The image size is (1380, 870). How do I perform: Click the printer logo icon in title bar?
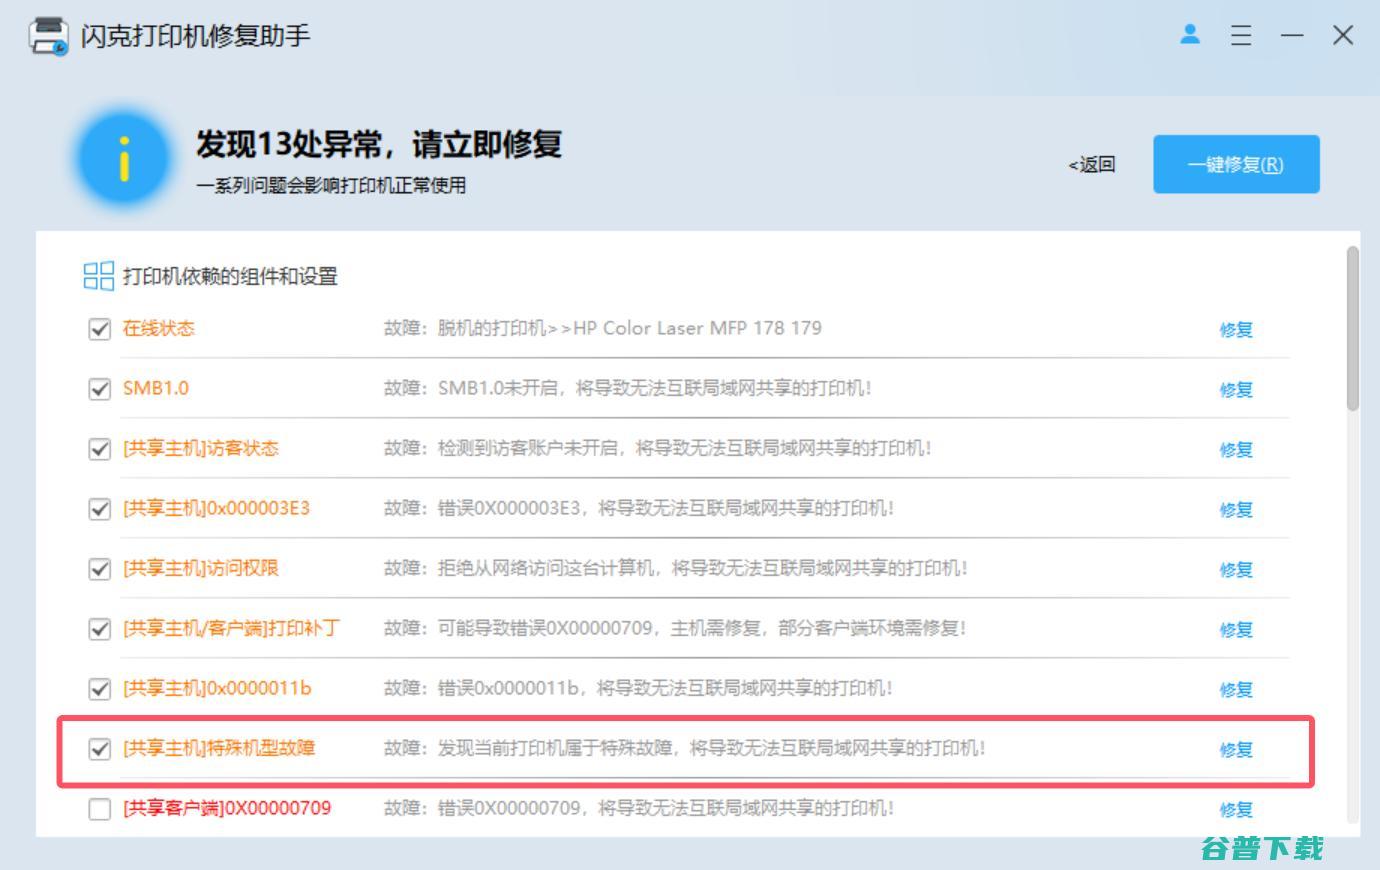click(x=47, y=35)
